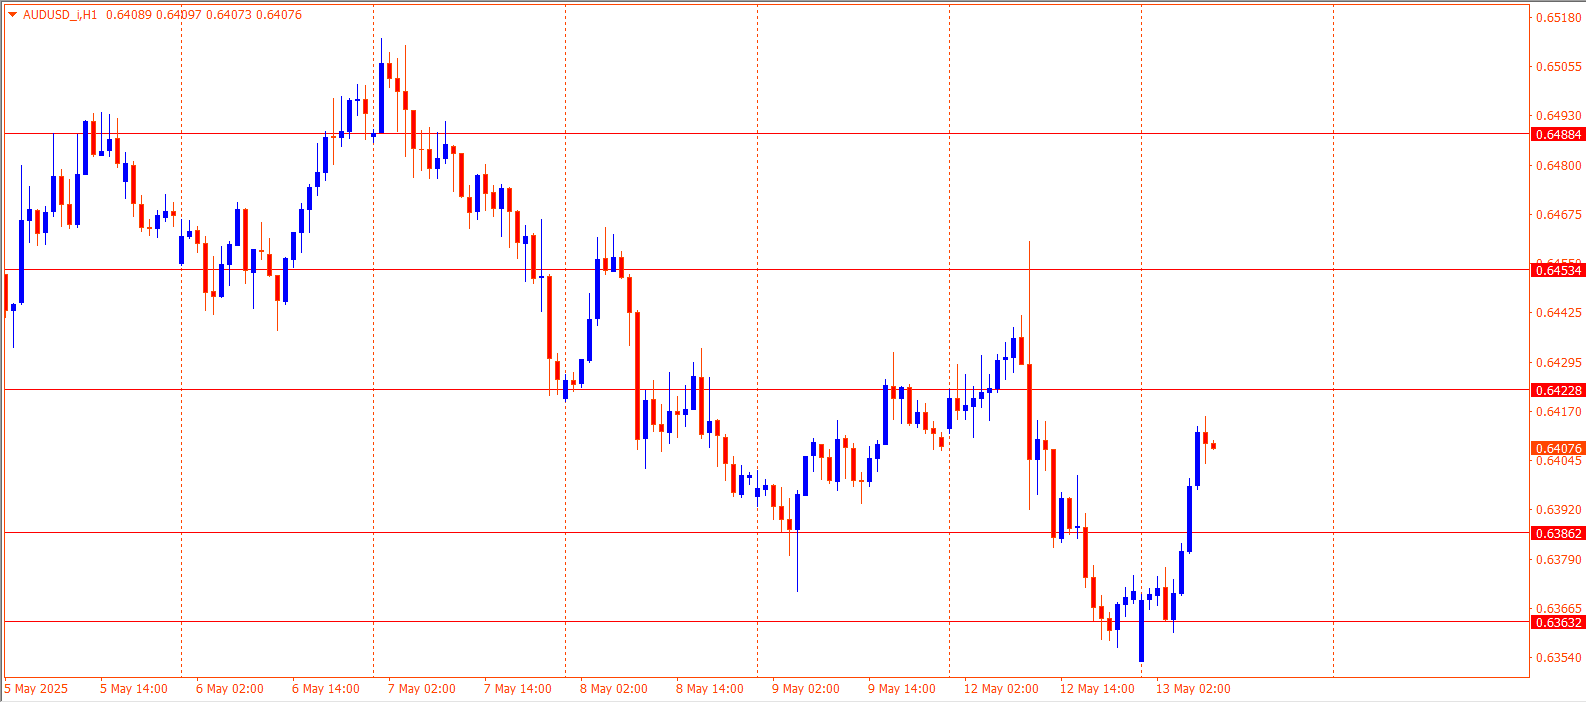Viewport: 1586px width, 703px height.
Task: Click the 0.65180 price scale value
Action: (x=1559, y=18)
